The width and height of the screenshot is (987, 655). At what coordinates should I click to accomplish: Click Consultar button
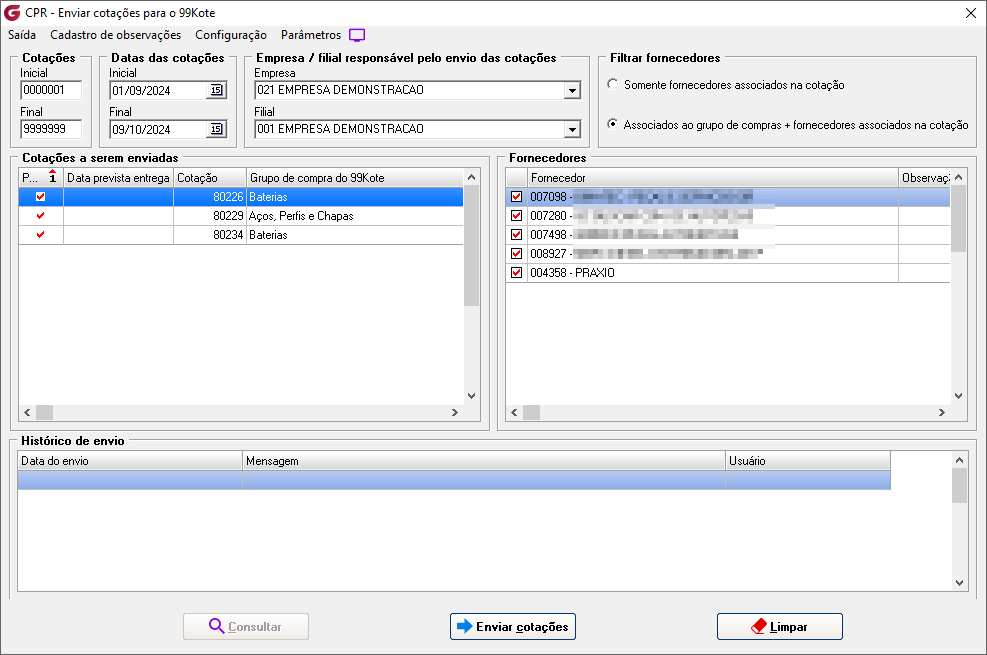pos(246,627)
